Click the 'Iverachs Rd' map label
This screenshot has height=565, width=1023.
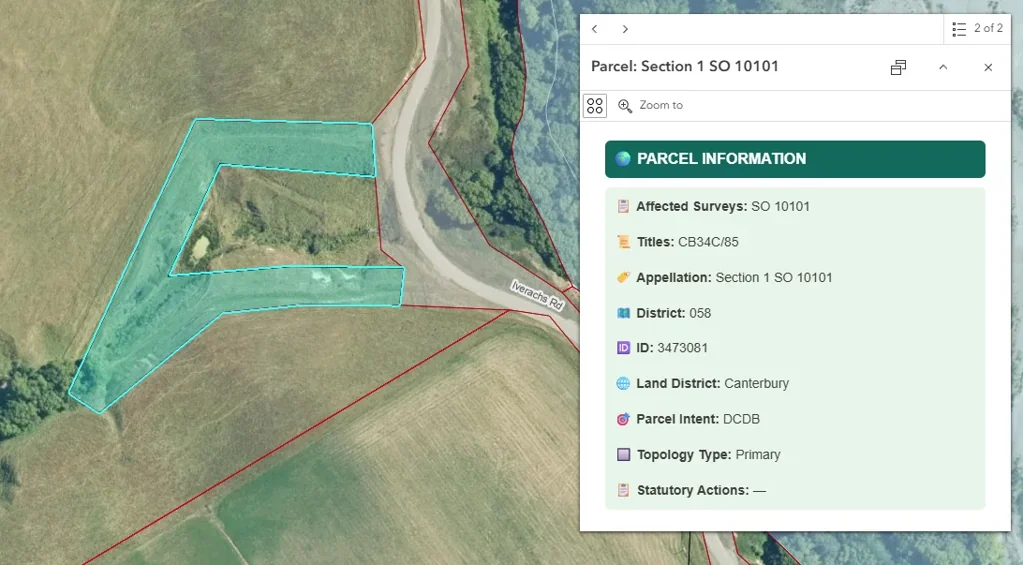(x=537, y=295)
